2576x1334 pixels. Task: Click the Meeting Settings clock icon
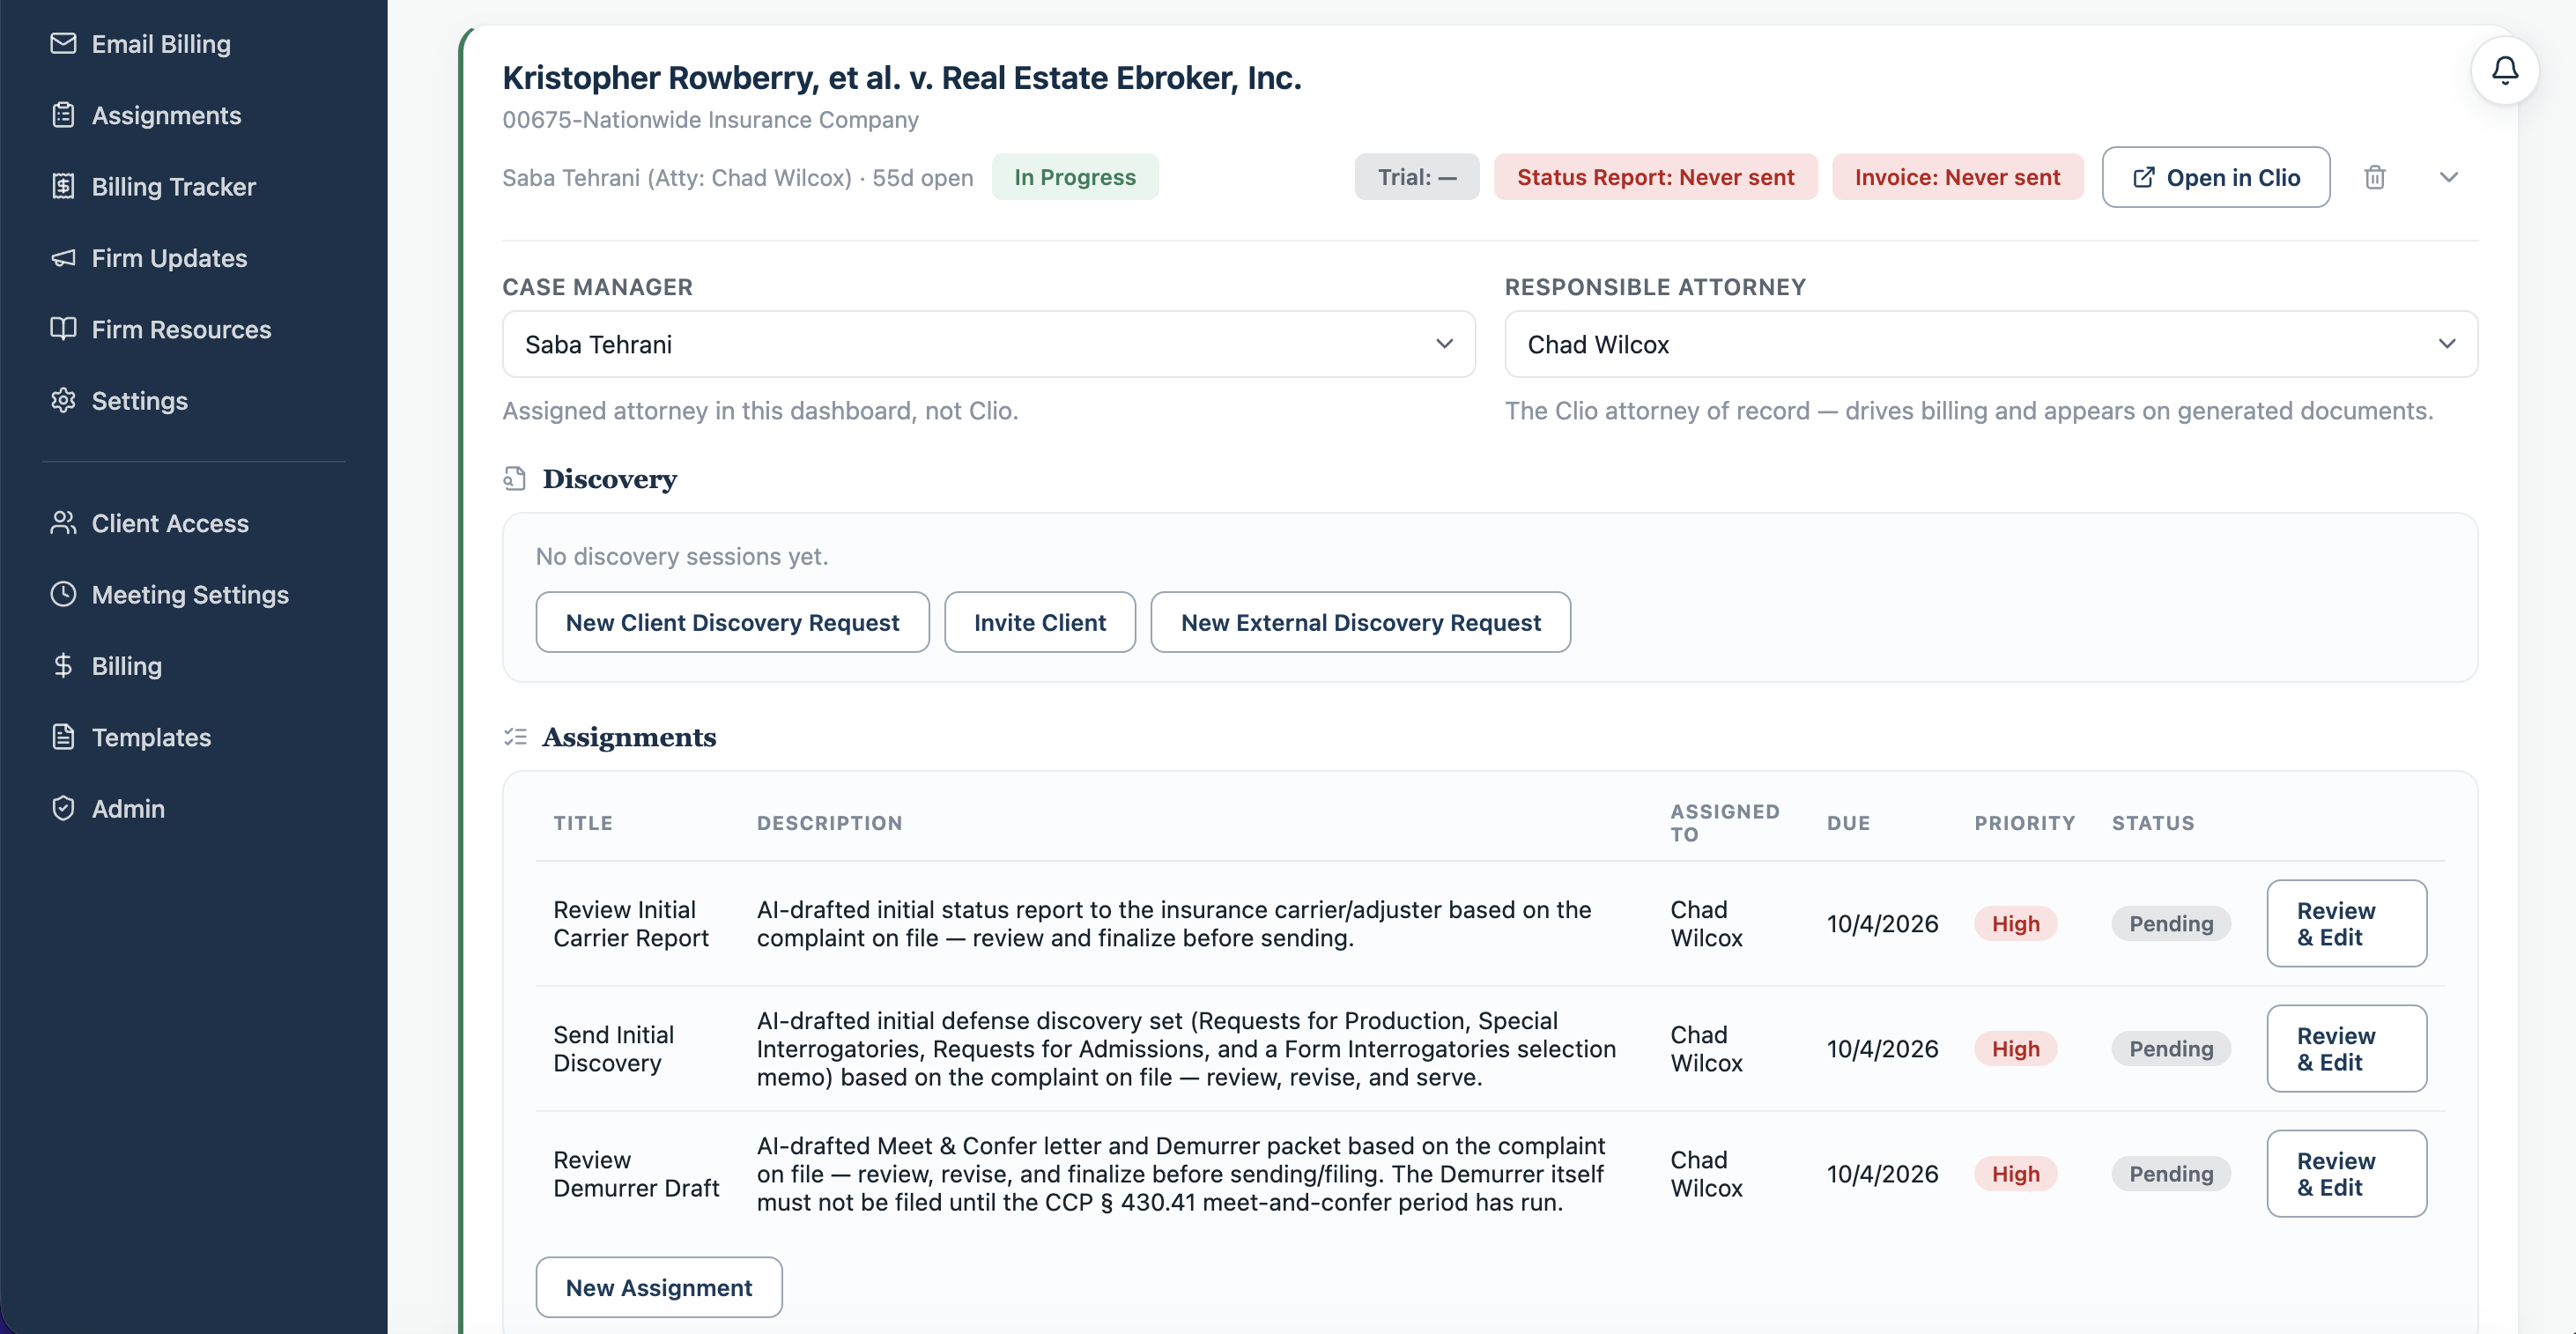[x=63, y=594]
